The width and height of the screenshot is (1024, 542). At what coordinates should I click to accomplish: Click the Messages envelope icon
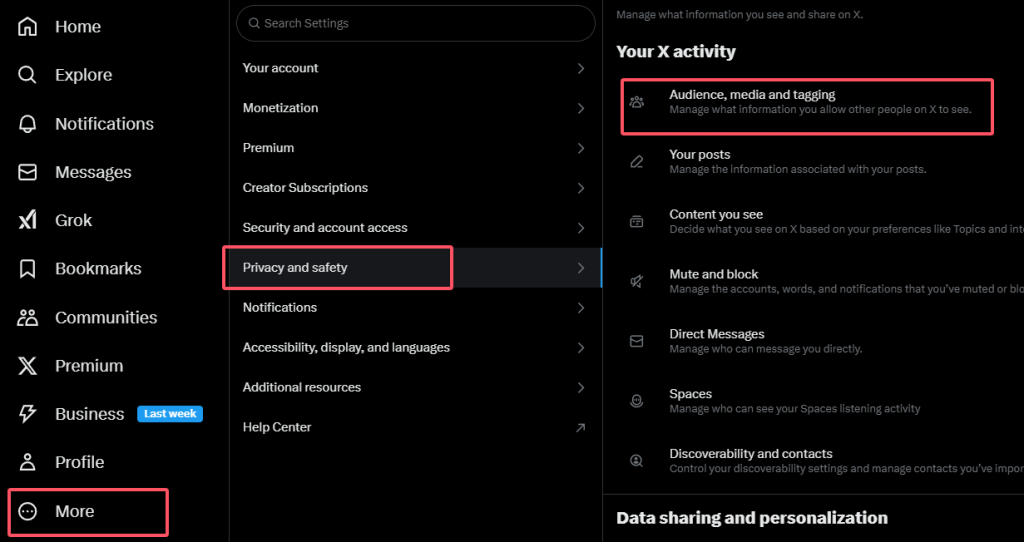(x=27, y=172)
